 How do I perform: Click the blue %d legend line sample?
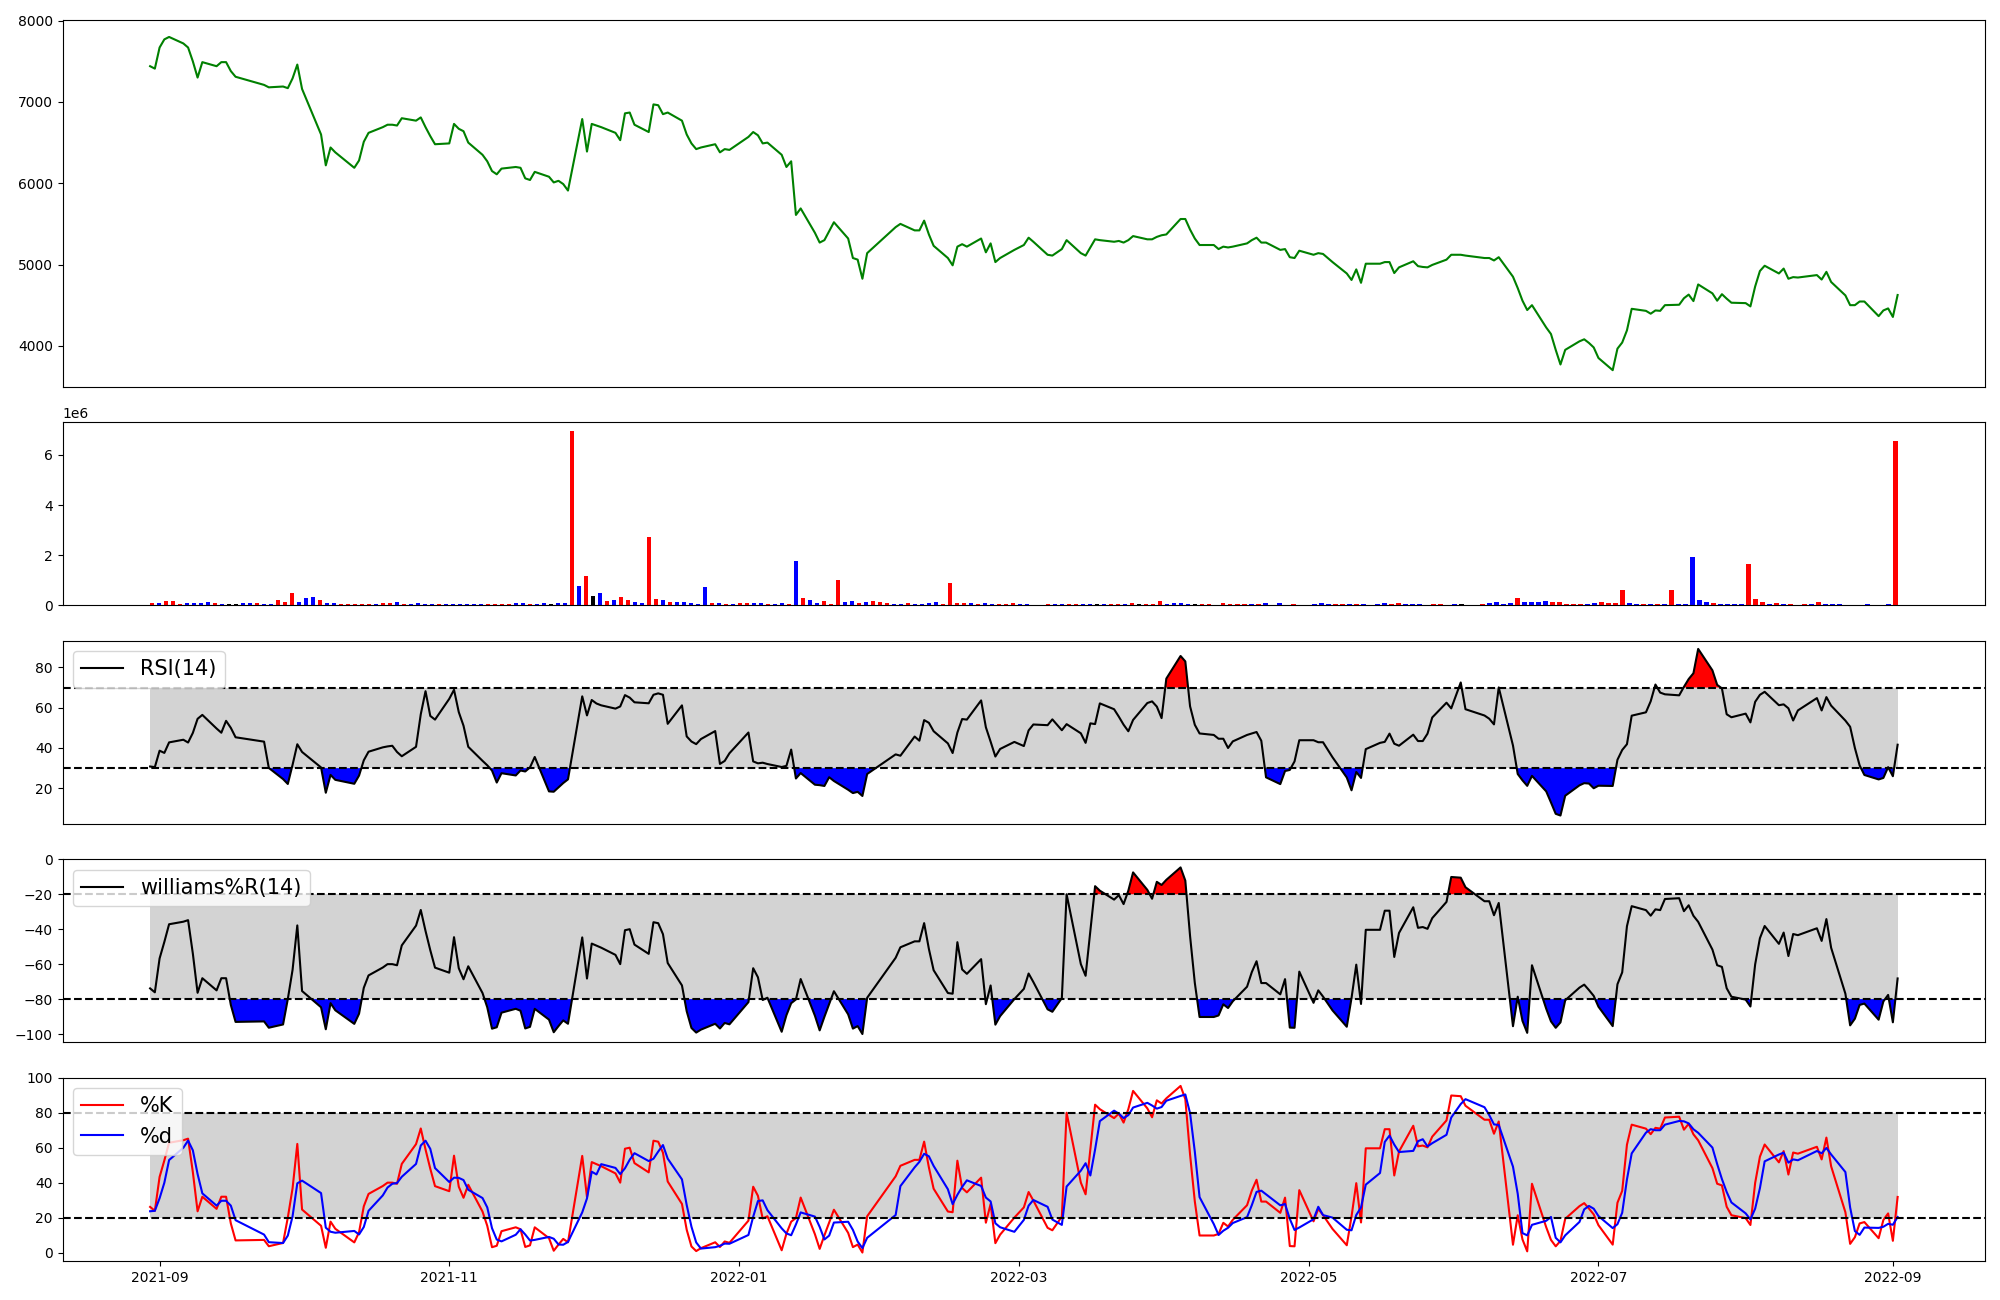click(101, 1135)
